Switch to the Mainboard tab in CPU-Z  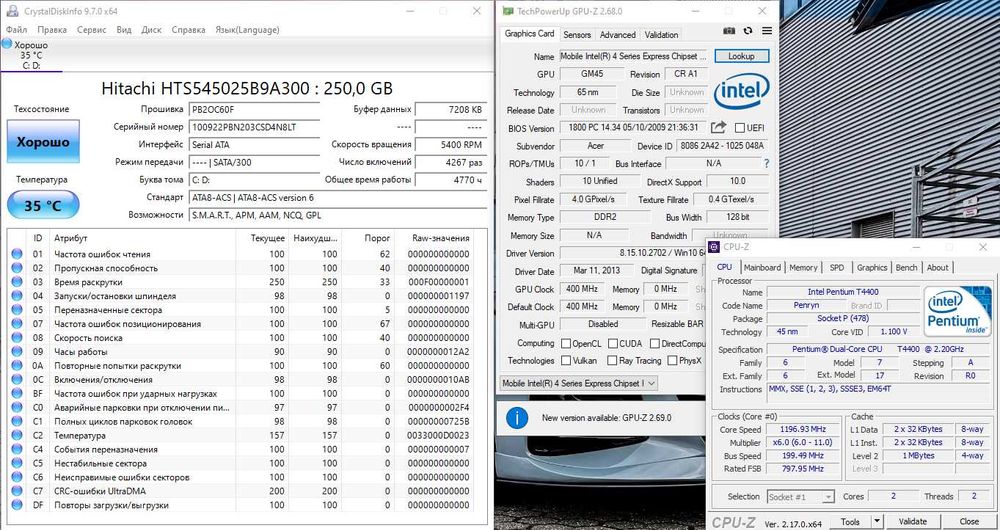point(762,267)
